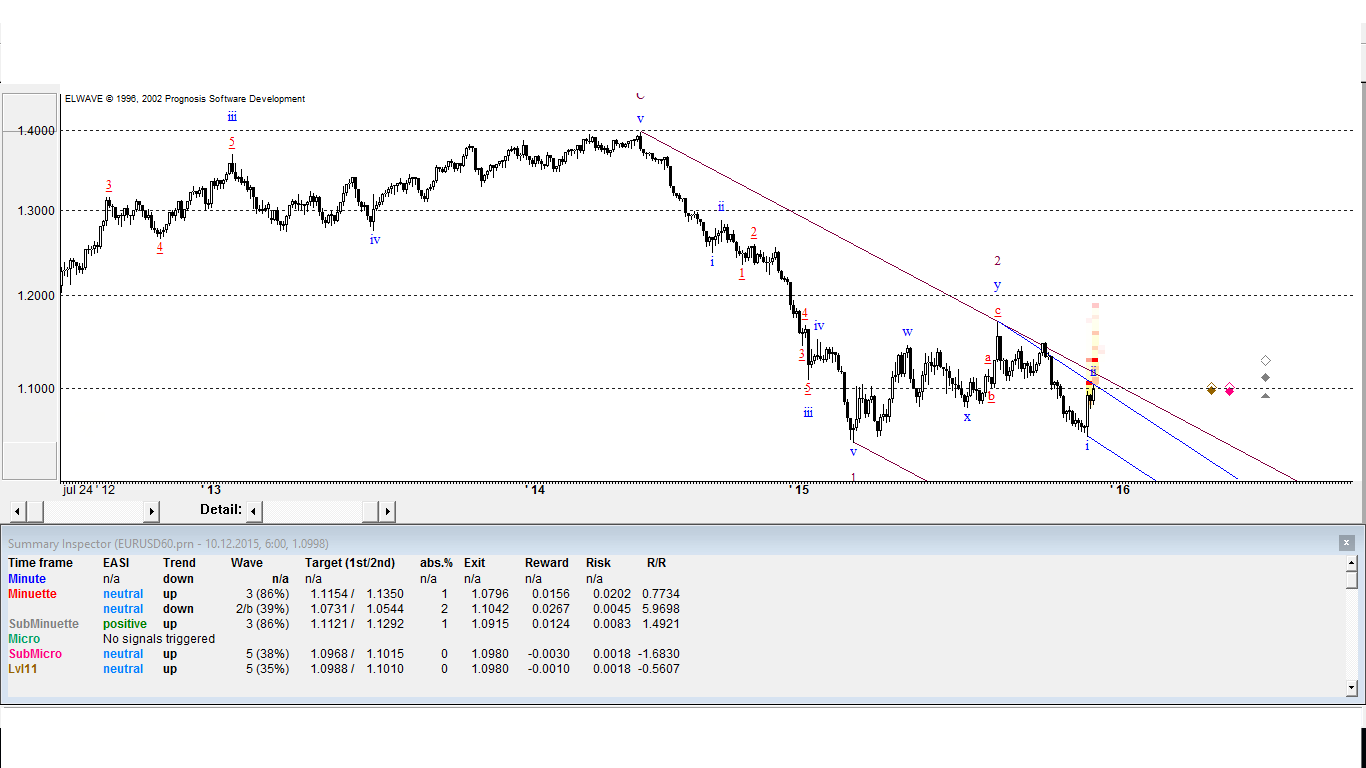The image size is (1366, 768).
Task: Click the '14 year label on time axis
Action: click(x=537, y=490)
